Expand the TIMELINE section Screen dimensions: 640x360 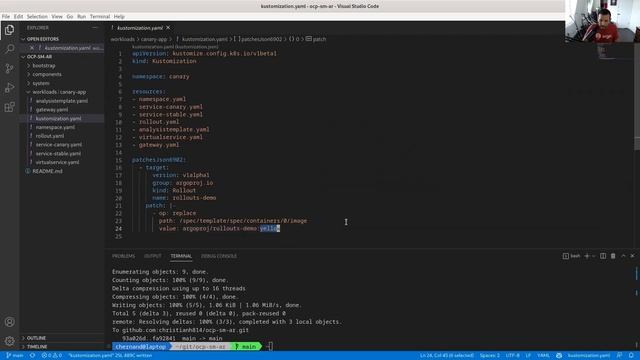tap(37, 347)
